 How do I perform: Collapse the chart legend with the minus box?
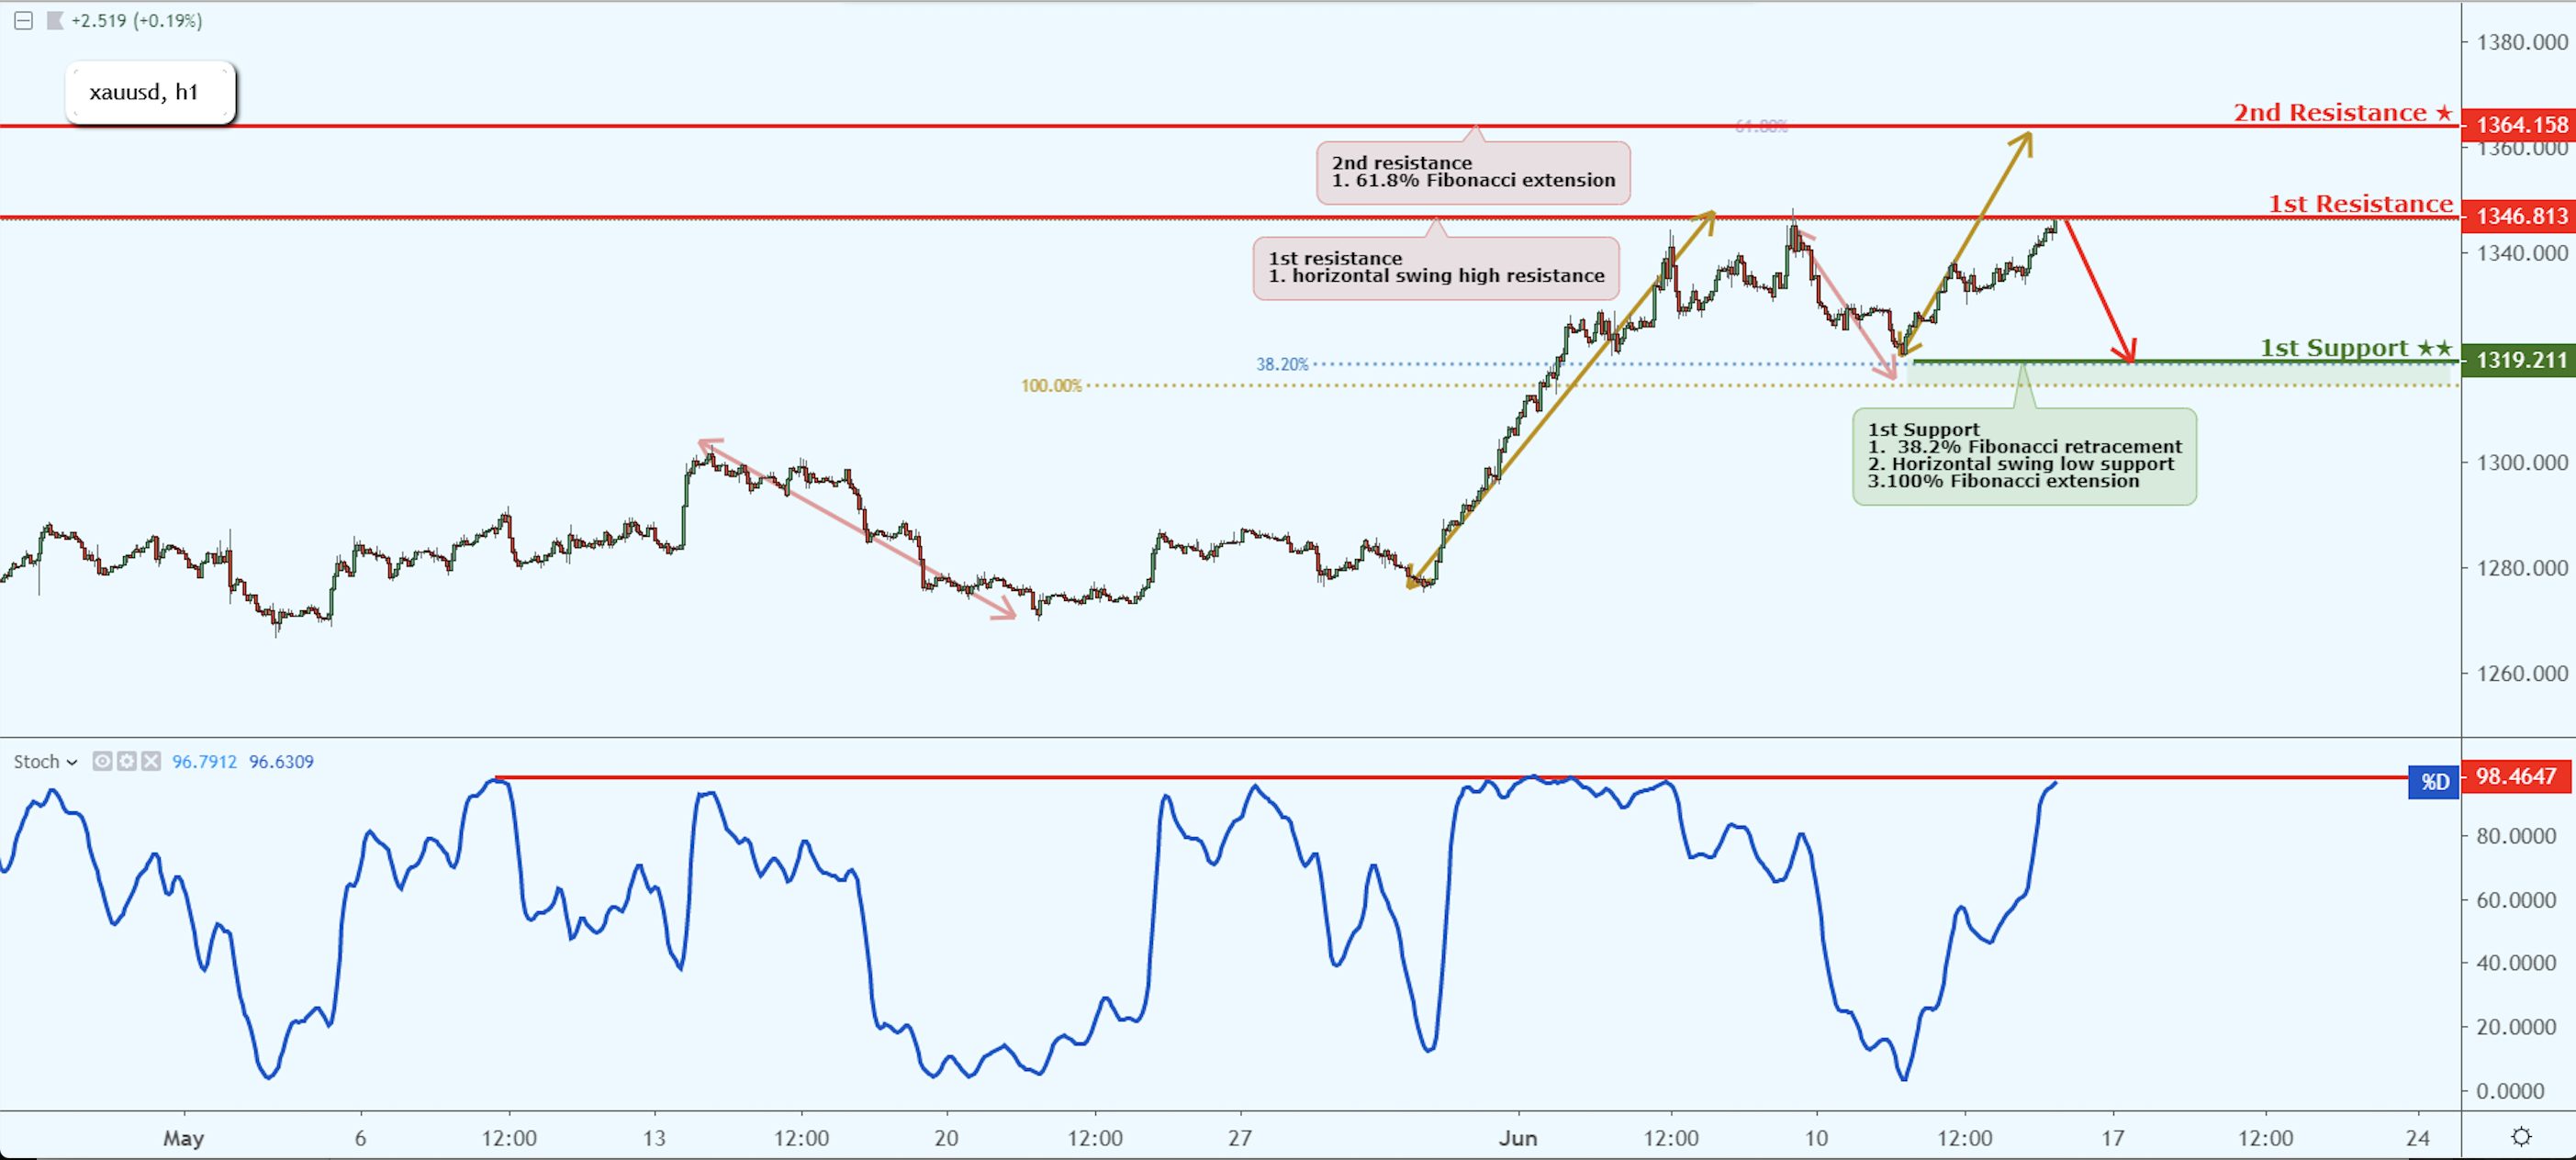tap(23, 20)
